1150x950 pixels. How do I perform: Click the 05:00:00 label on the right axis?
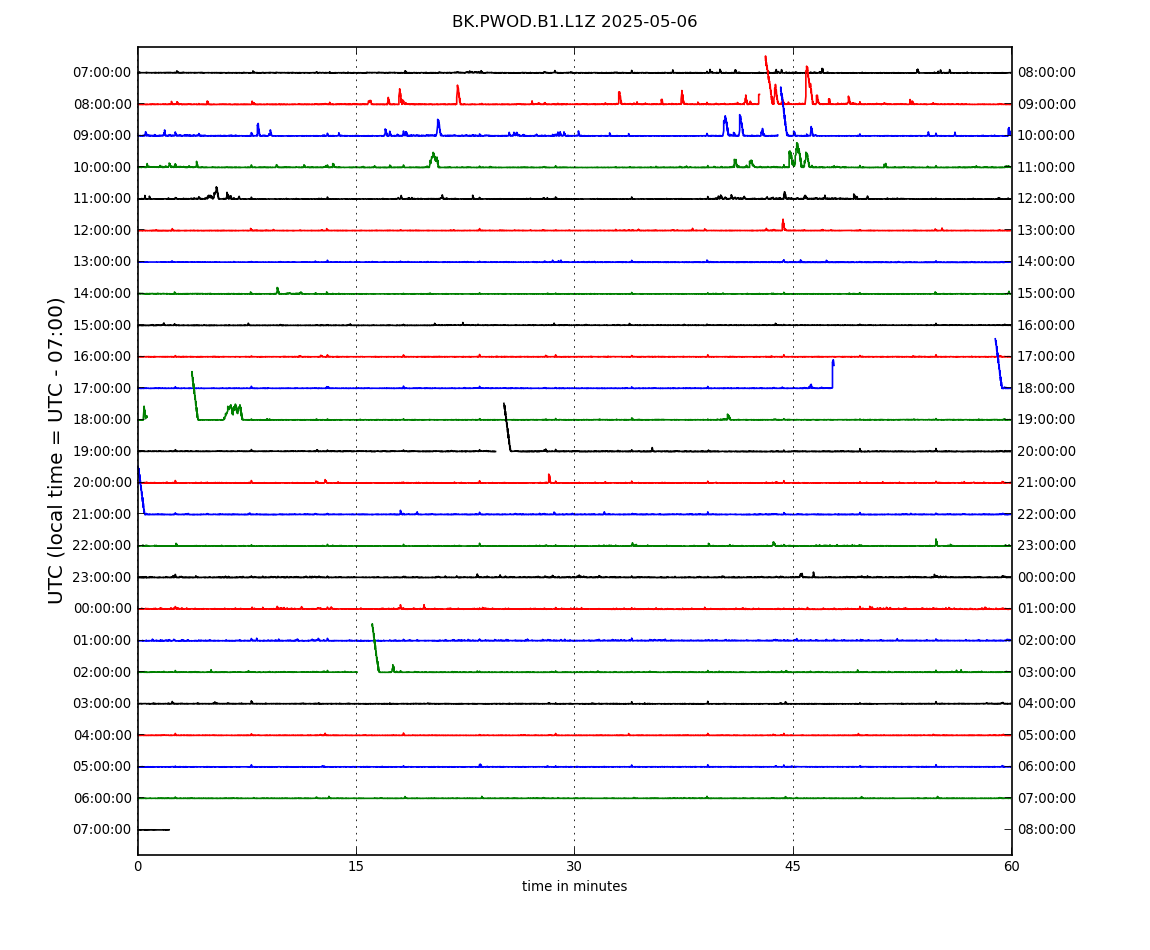tap(1047, 735)
